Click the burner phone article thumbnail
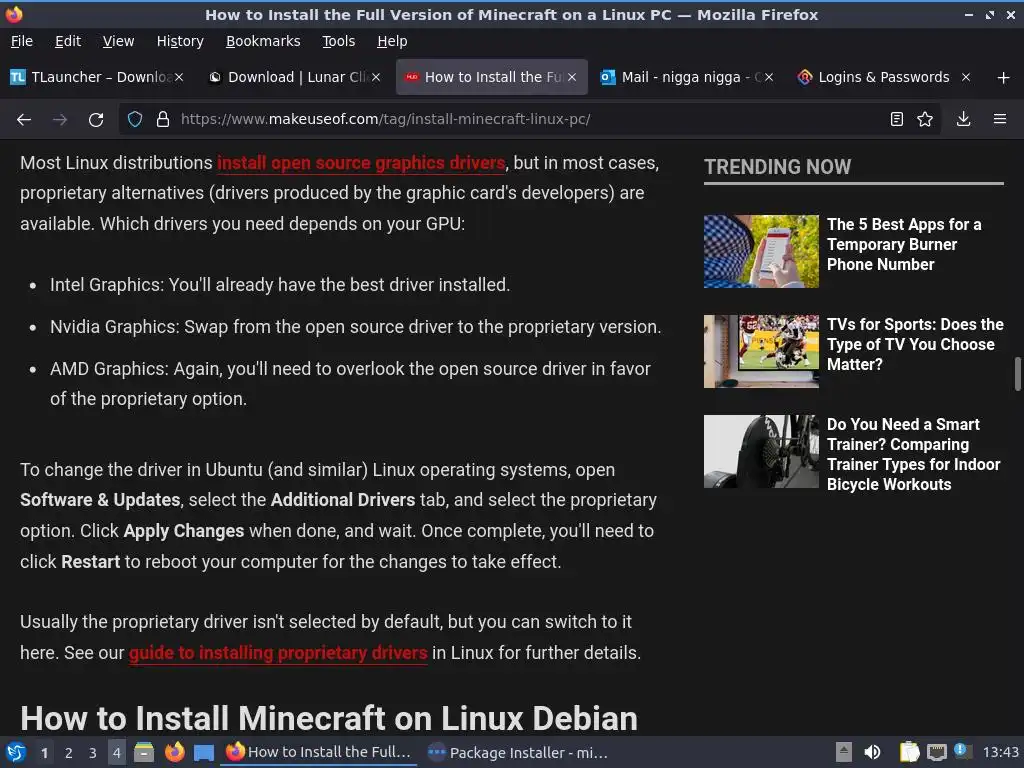The height and width of the screenshot is (768, 1024). [761, 251]
